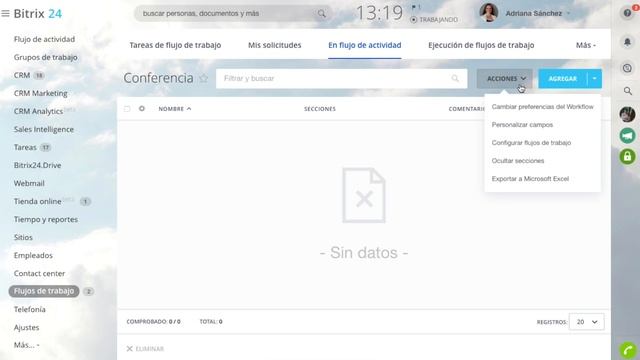
Task: Open Tareas in the sidebar
Action: point(25,147)
